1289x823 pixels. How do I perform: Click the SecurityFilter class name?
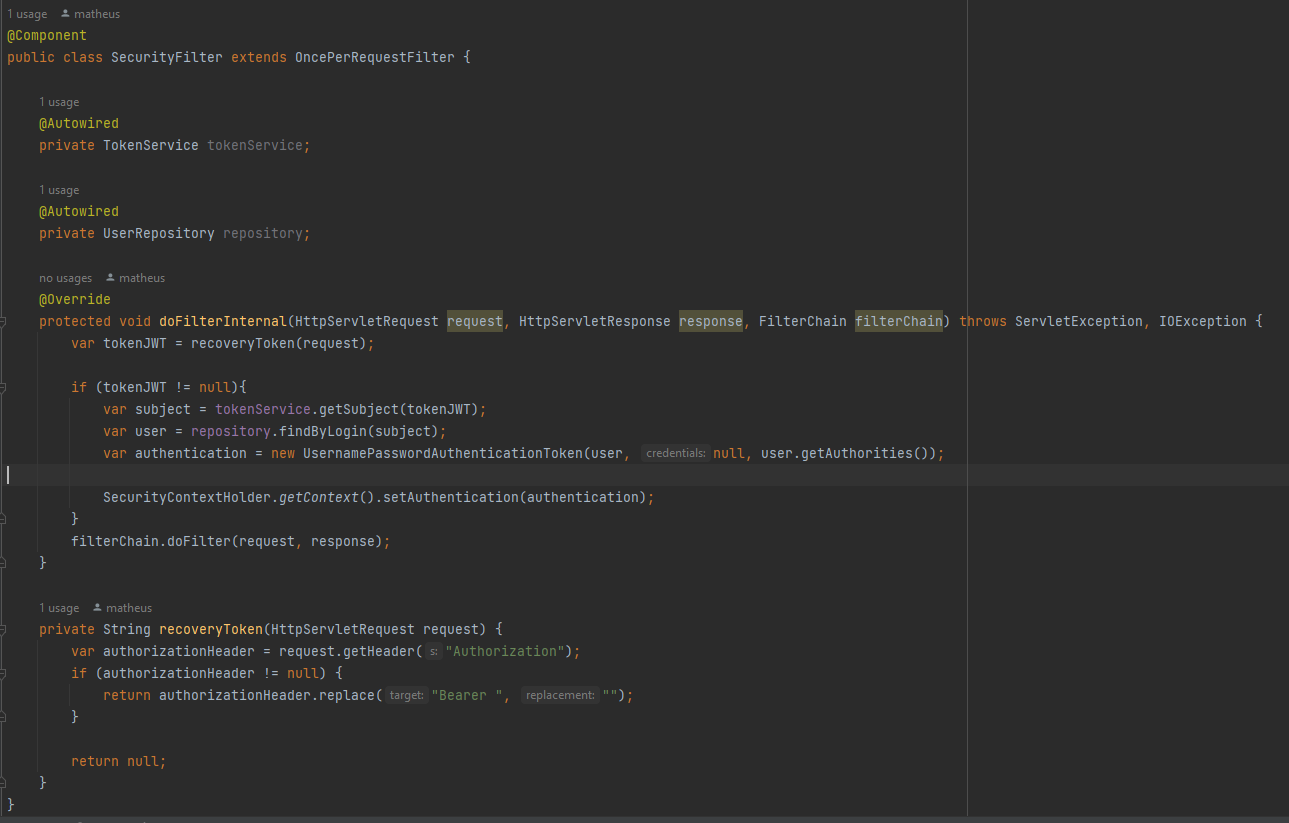(x=167, y=58)
